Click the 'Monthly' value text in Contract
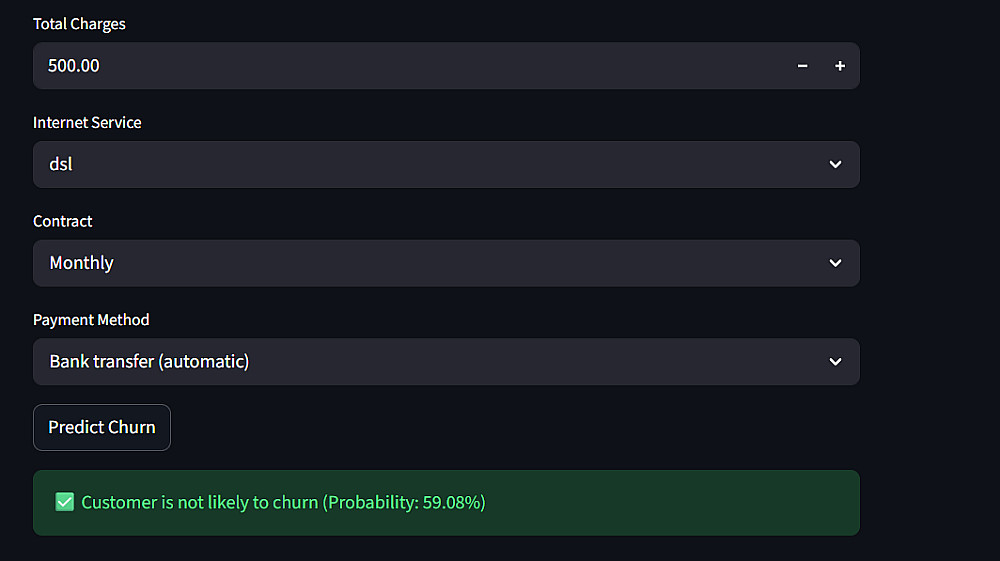 point(81,263)
